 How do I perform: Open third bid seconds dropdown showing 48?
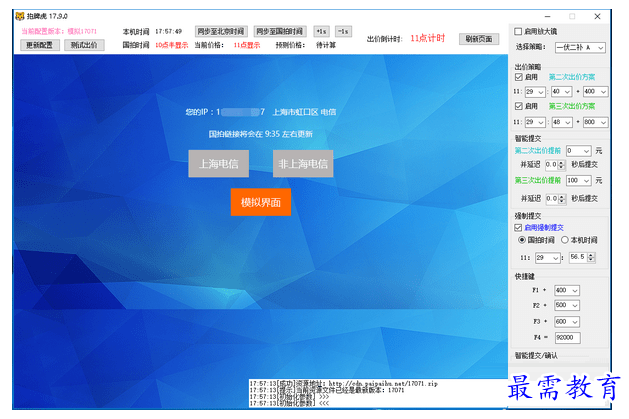pos(562,122)
